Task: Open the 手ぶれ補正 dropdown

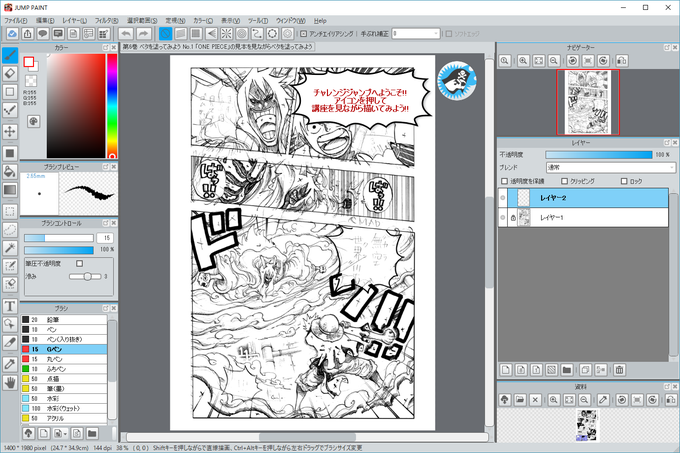Action: (x=416, y=33)
